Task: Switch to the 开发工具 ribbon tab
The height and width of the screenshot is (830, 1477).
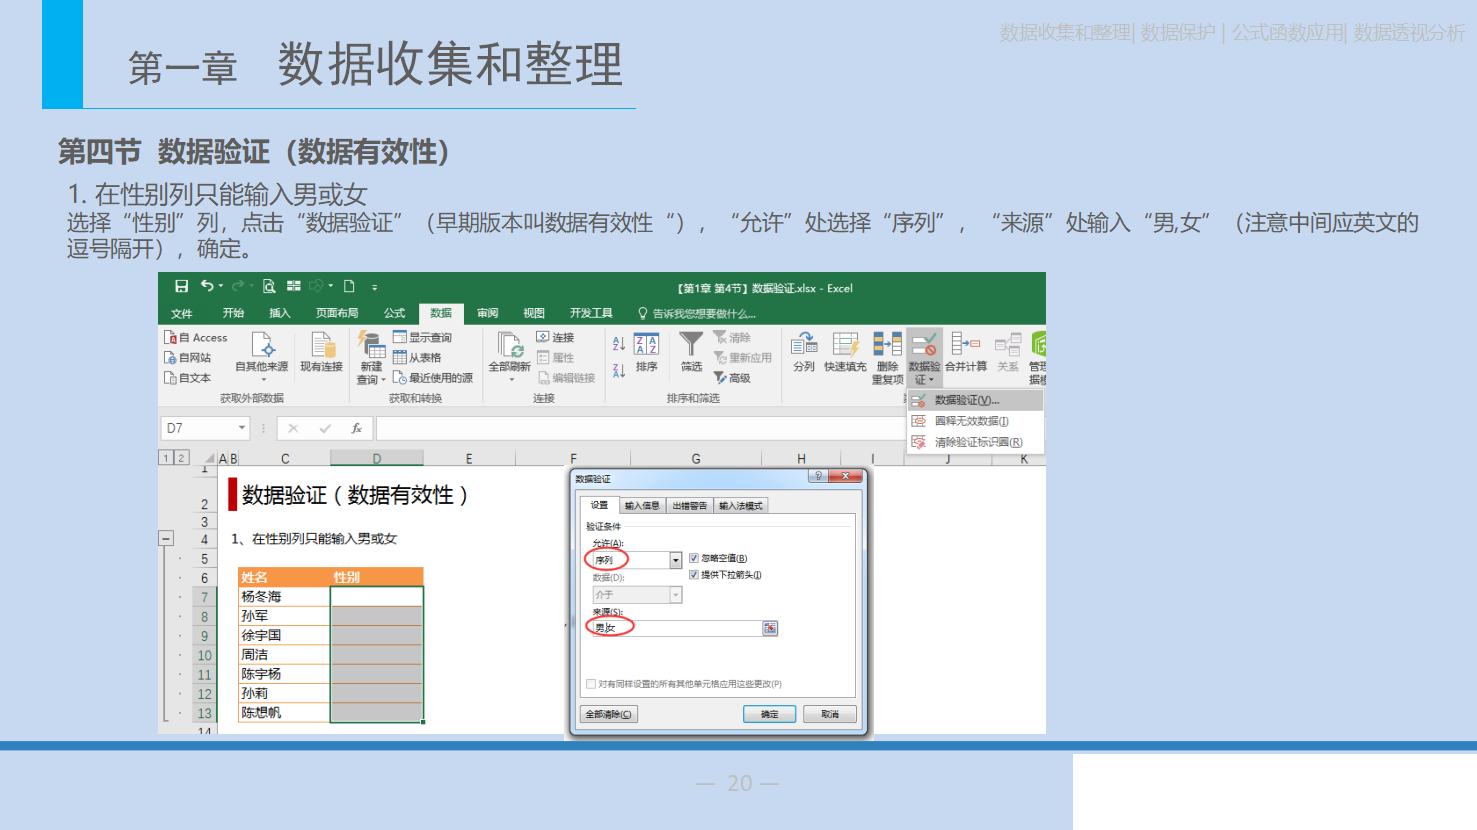Action: pyautogui.click(x=591, y=313)
